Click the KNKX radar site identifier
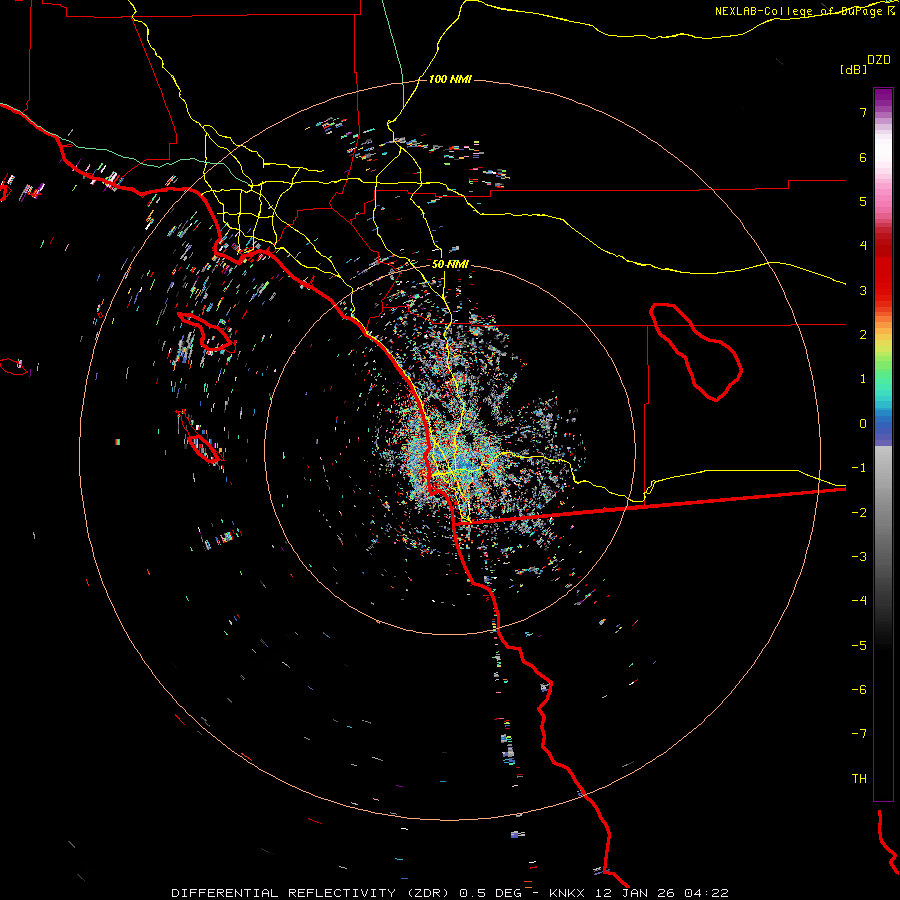900x900 pixels. tap(567, 893)
